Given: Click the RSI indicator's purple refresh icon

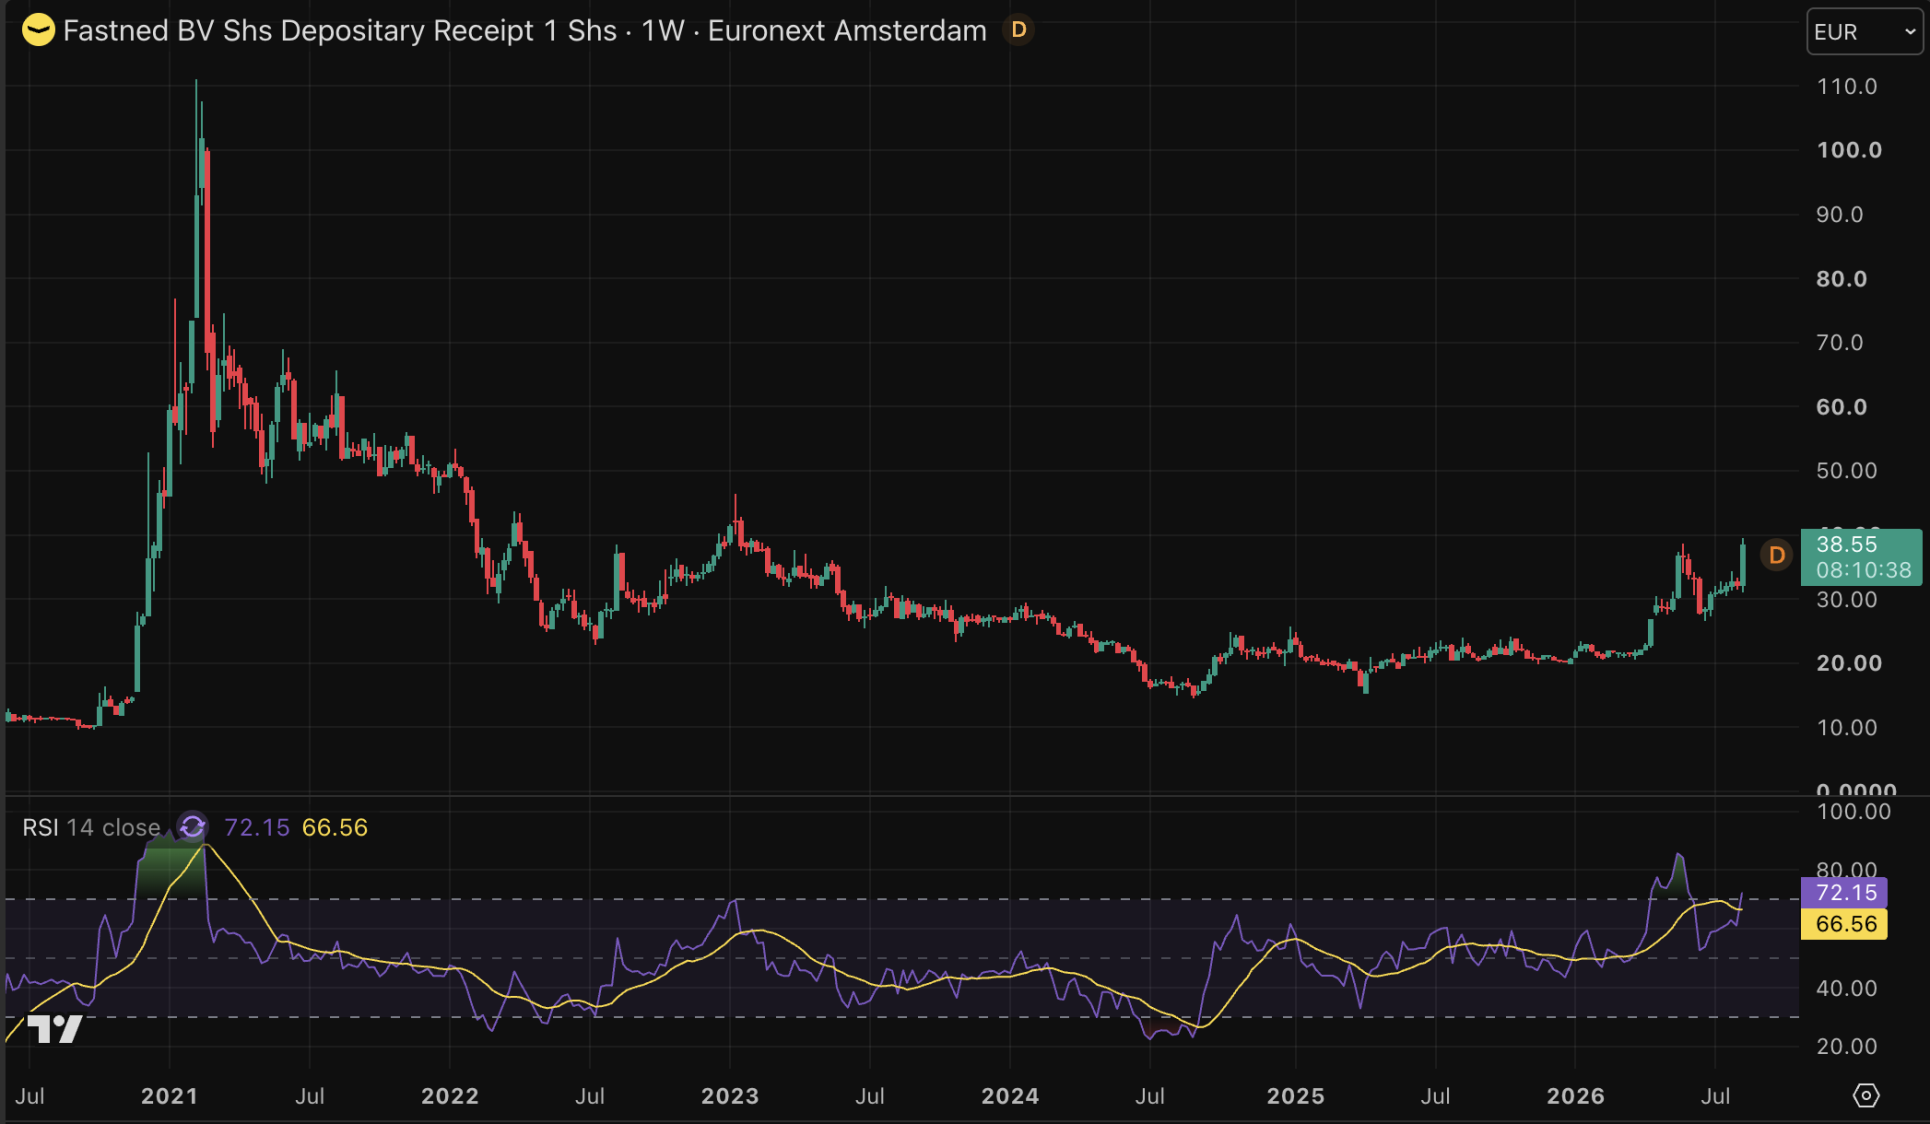Looking at the screenshot, I should pos(192,827).
